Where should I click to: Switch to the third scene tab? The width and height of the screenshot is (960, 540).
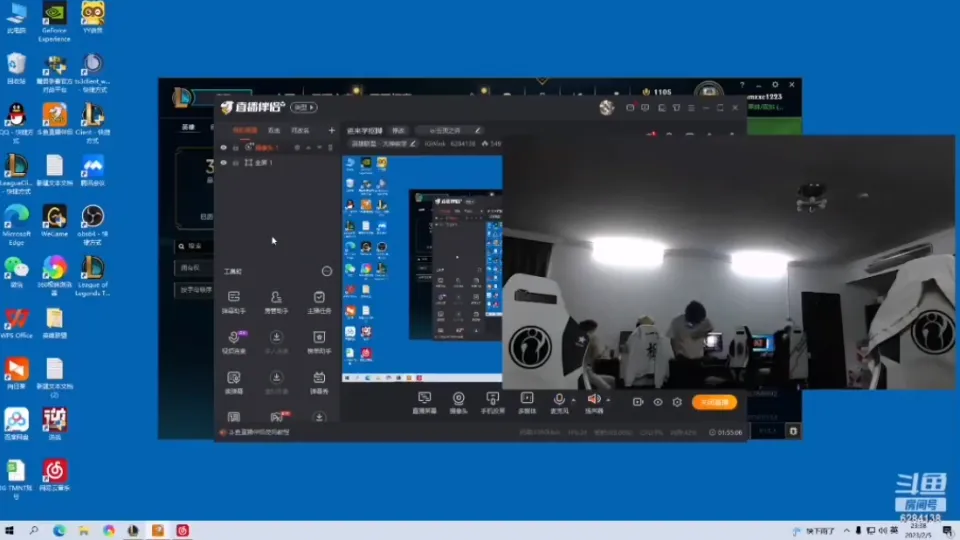click(x=300, y=130)
